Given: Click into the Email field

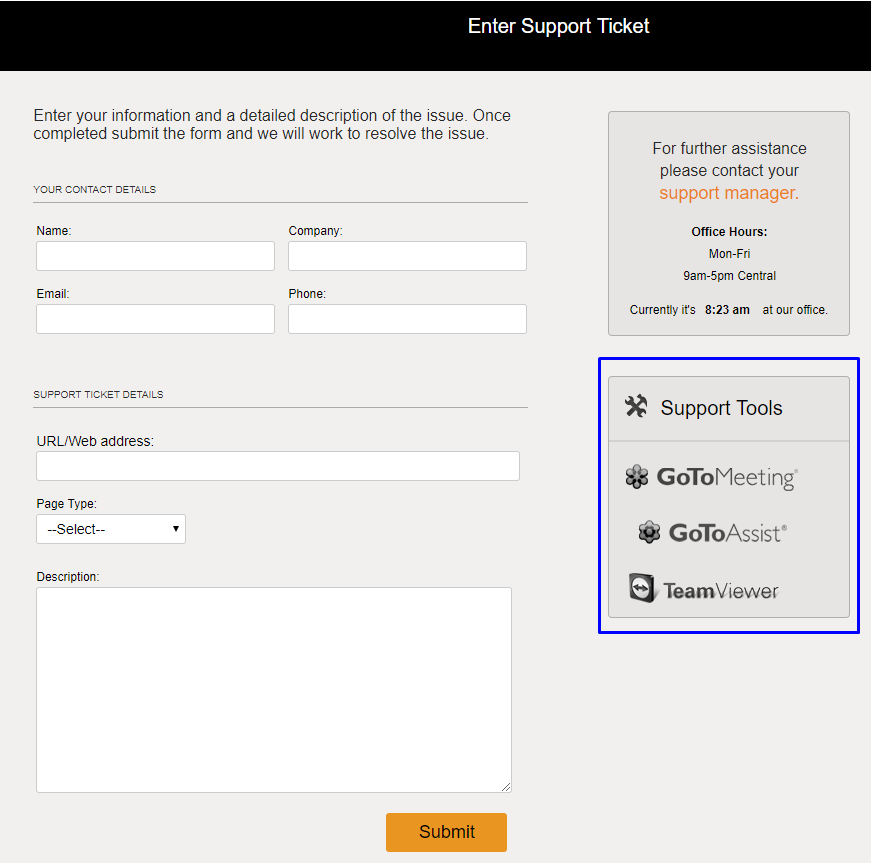Looking at the screenshot, I should pyautogui.click(x=156, y=319).
